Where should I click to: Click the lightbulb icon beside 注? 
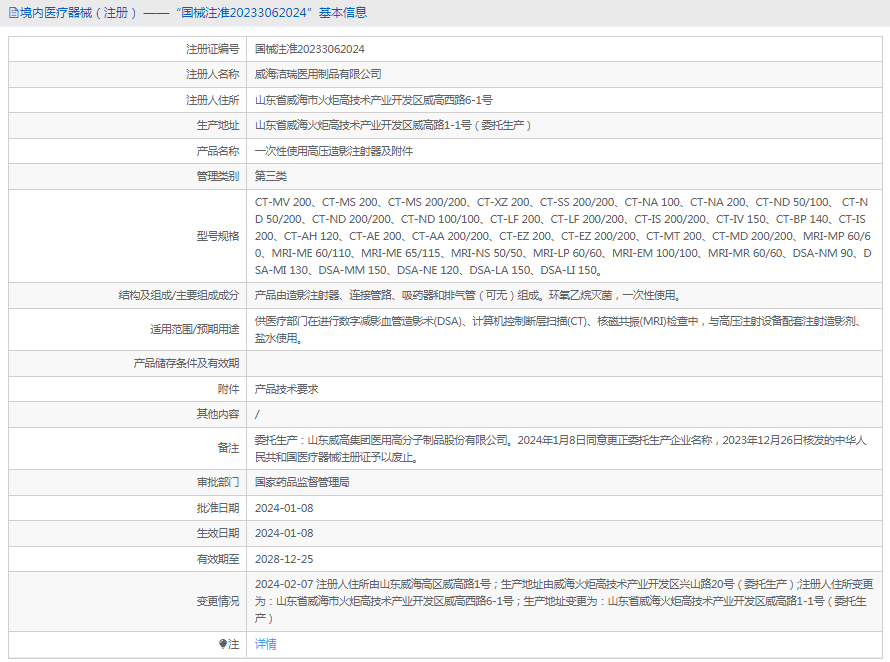(222, 644)
